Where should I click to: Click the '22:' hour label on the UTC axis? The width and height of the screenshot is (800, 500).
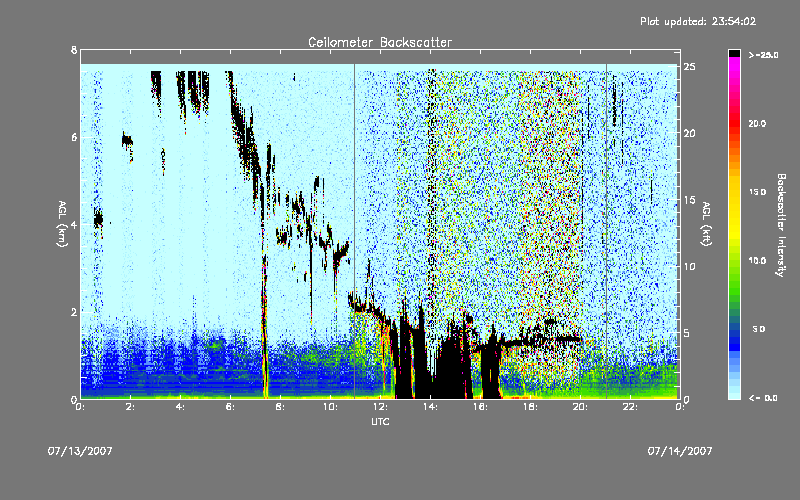[x=631, y=407]
